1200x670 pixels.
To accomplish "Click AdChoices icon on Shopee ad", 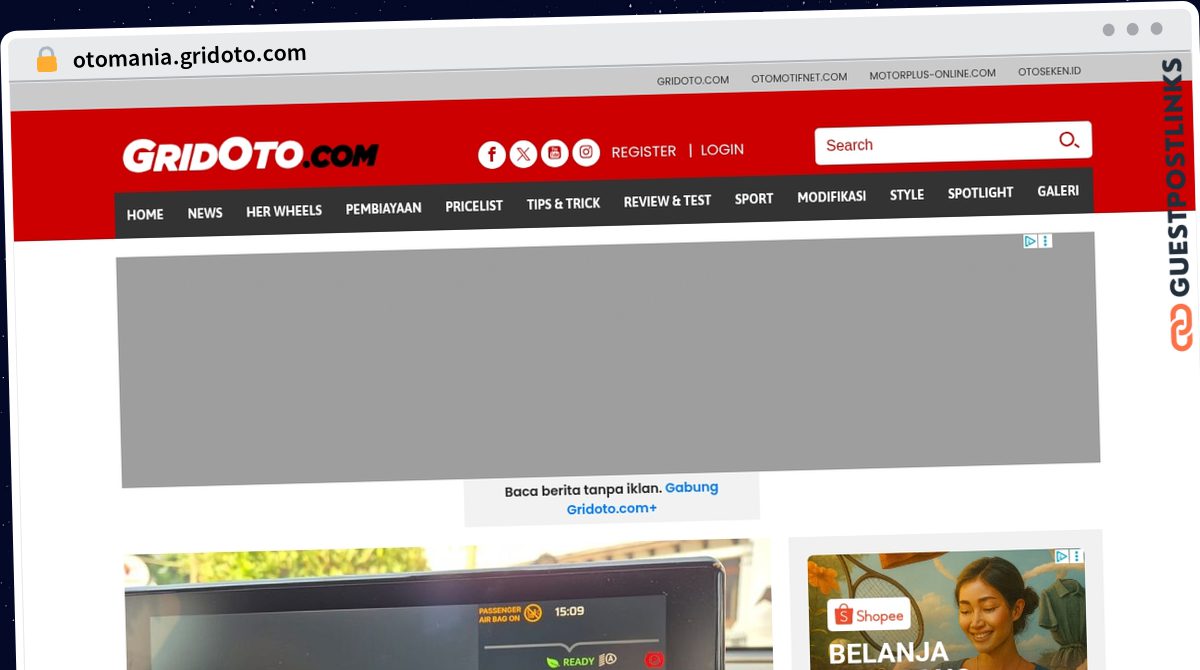I will [1063, 556].
